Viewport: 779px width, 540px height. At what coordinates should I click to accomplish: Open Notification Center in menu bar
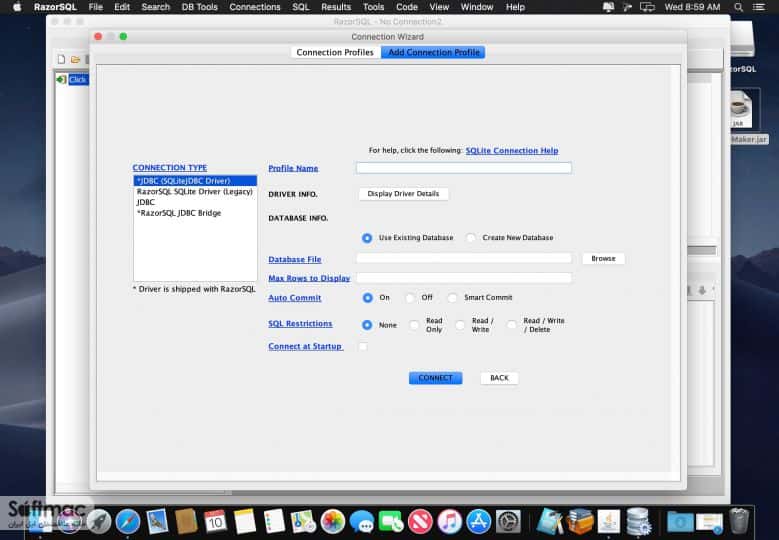click(x=759, y=7)
